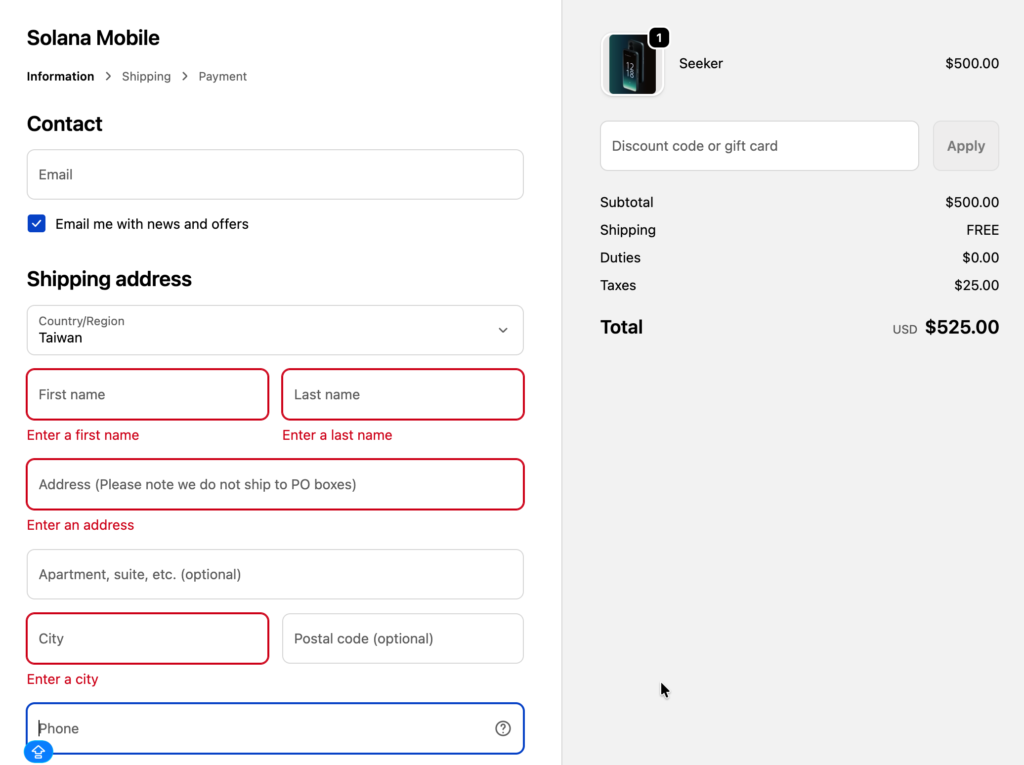Click the Address text field
Screen dimensions: 1024x765
point(275,485)
